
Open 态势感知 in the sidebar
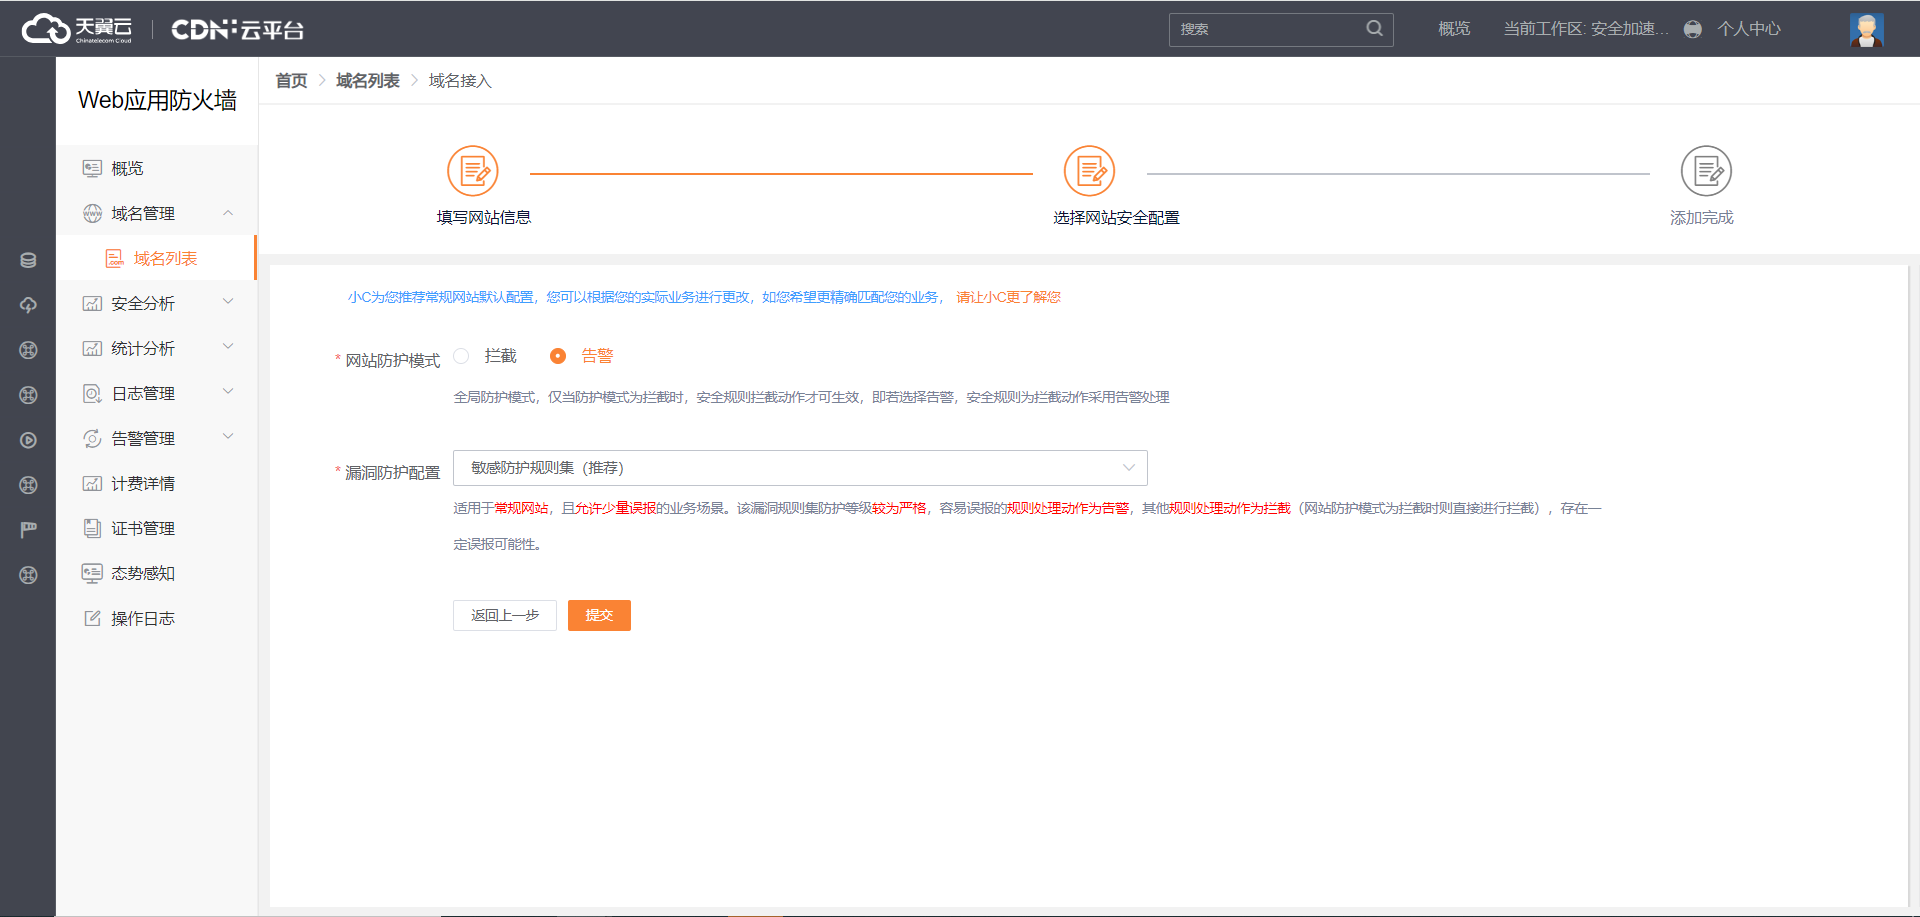click(142, 573)
